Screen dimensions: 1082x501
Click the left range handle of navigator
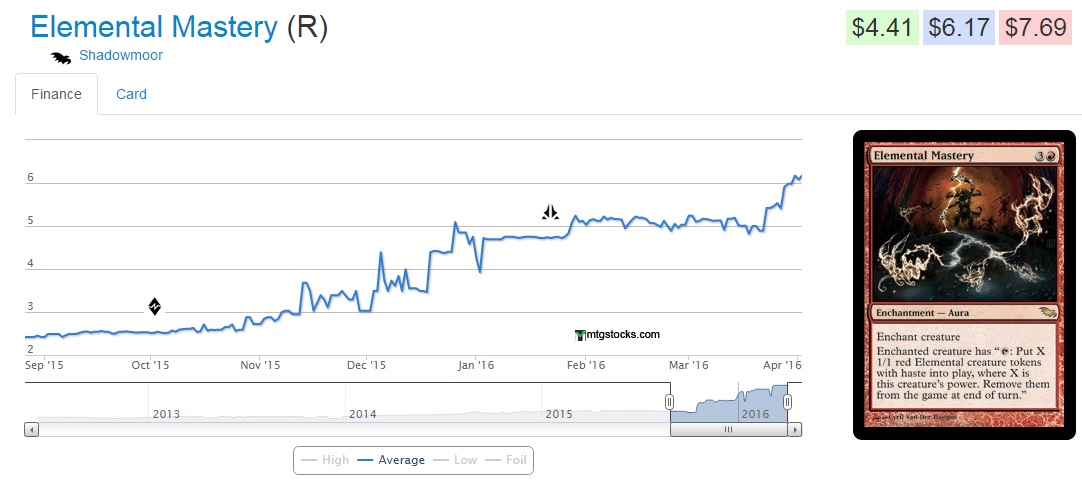point(670,402)
